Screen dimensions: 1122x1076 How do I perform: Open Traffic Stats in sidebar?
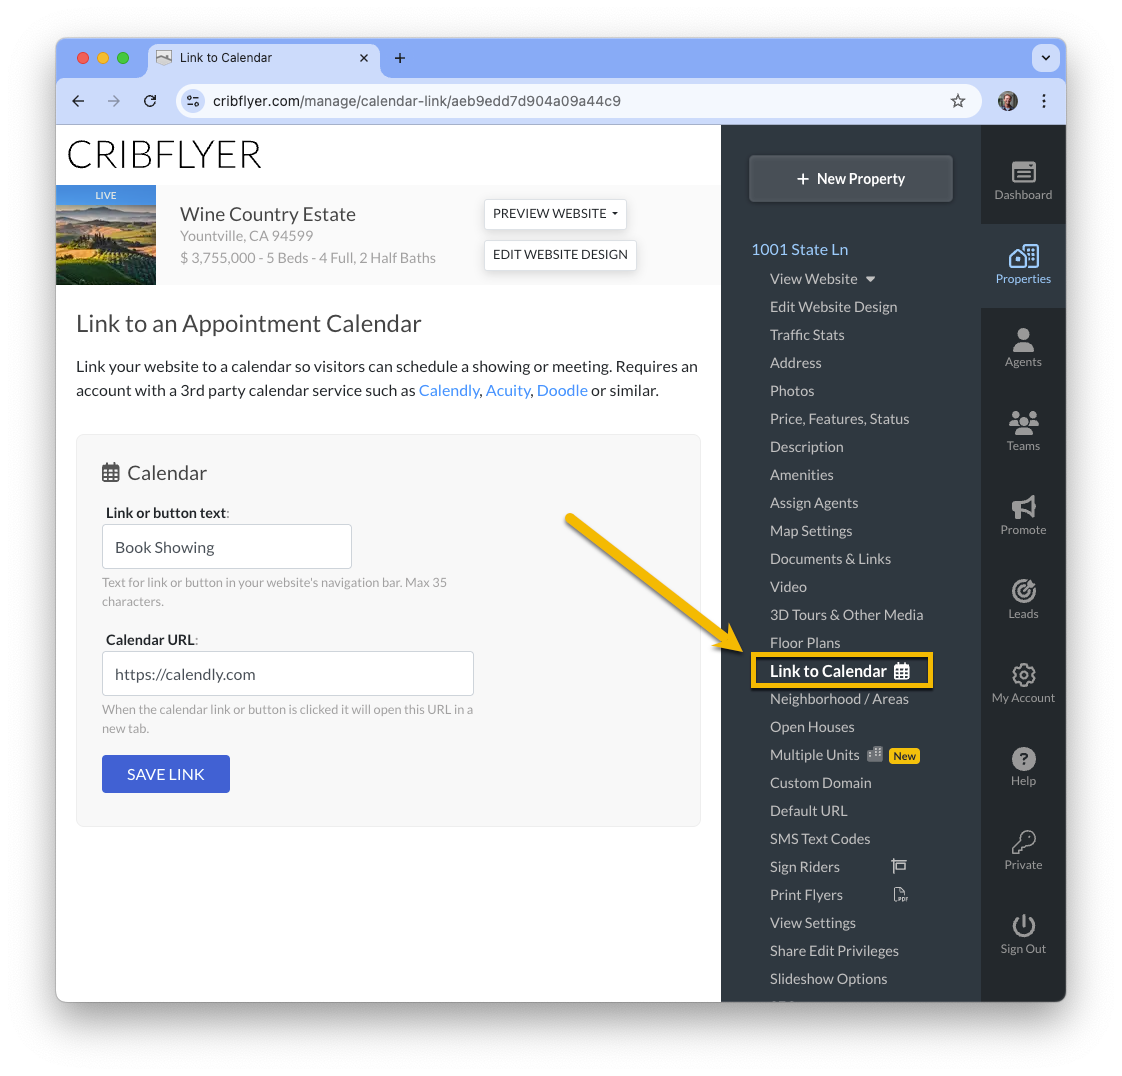point(806,335)
